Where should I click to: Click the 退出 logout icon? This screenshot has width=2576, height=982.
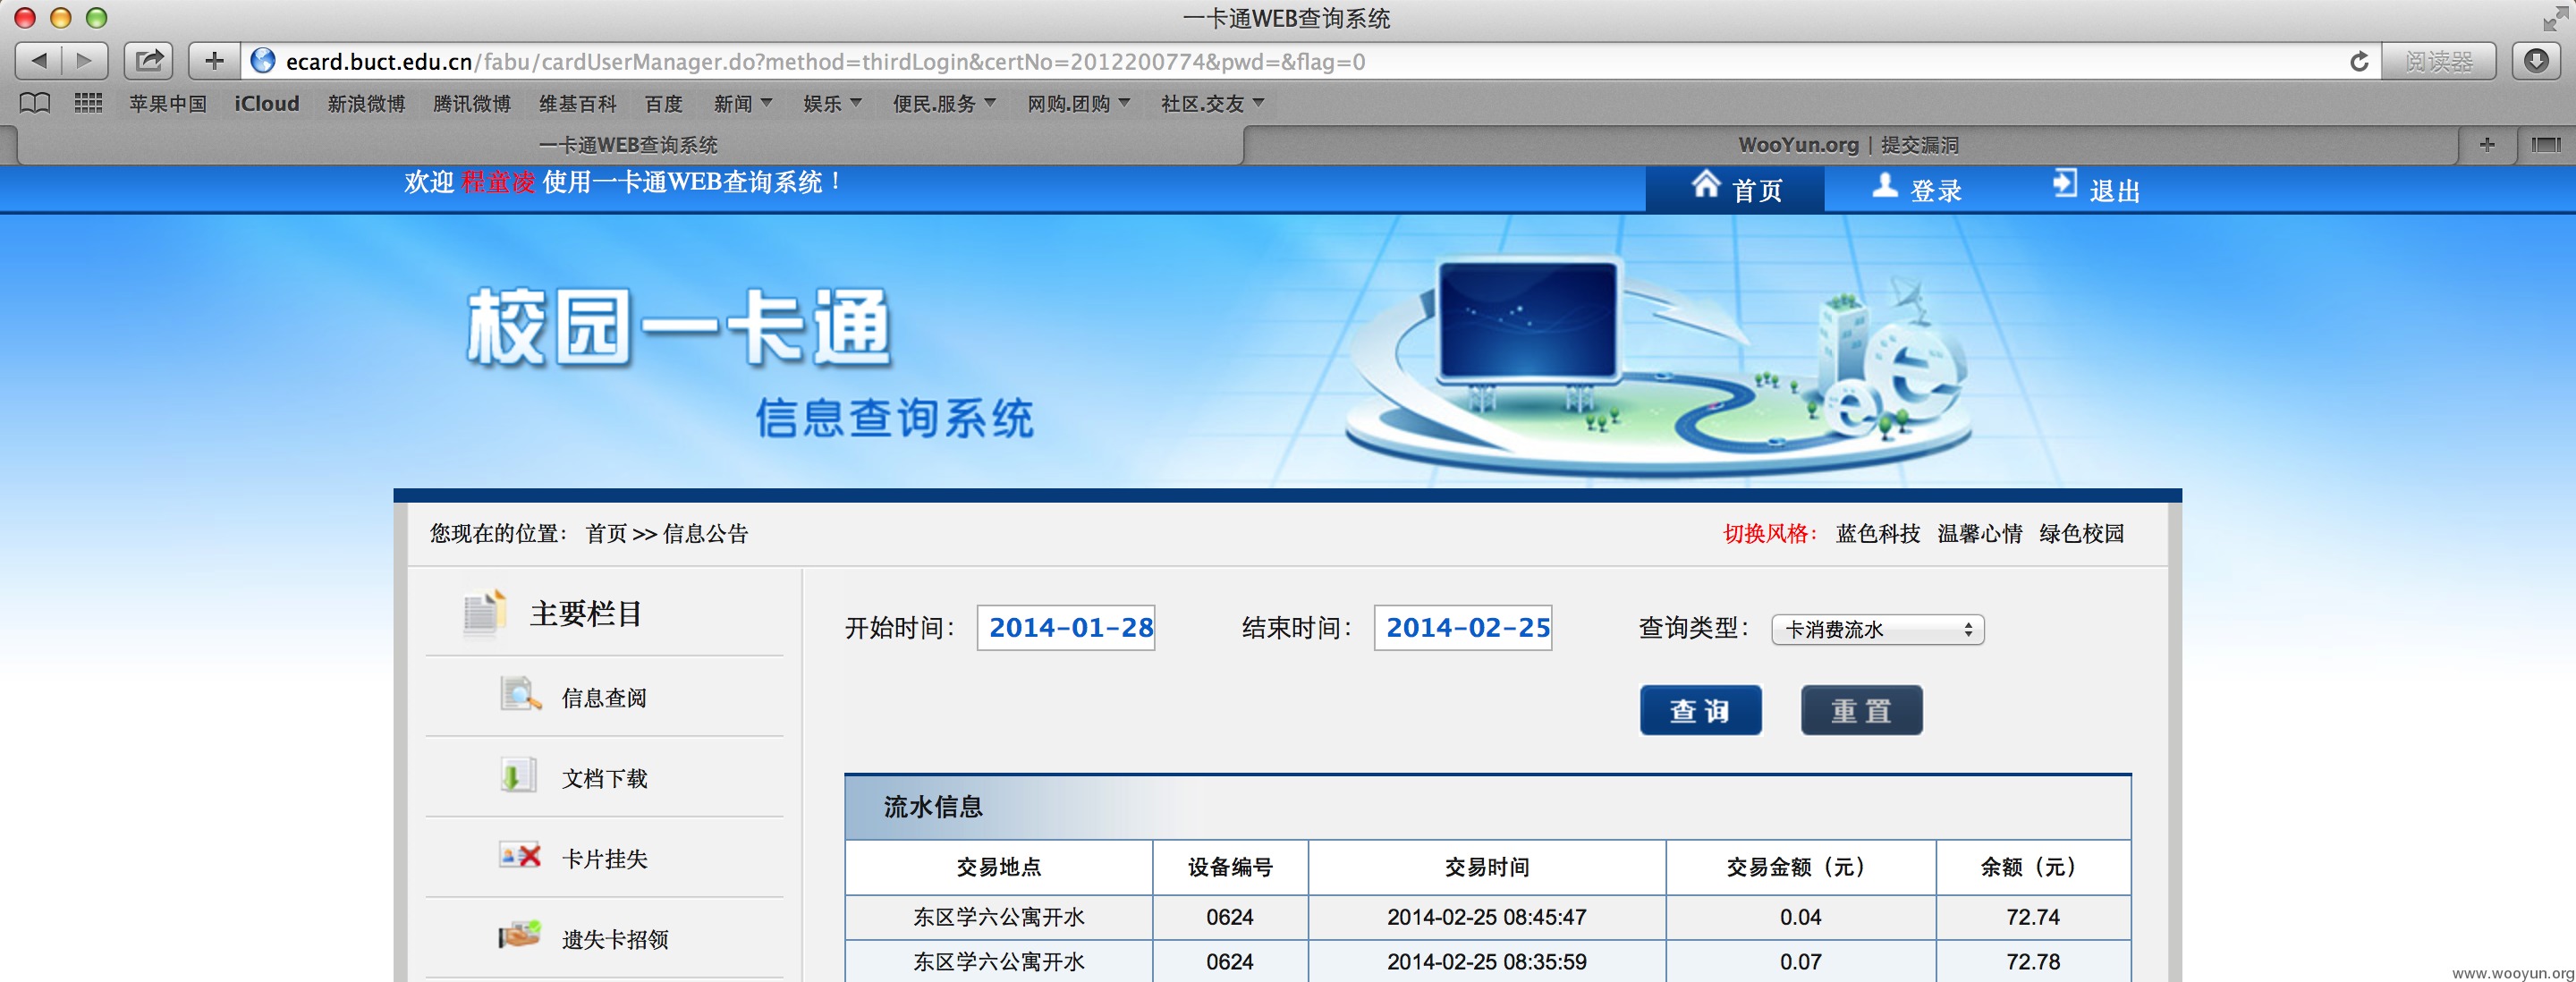pyautogui.click(x=2064, y=184)
